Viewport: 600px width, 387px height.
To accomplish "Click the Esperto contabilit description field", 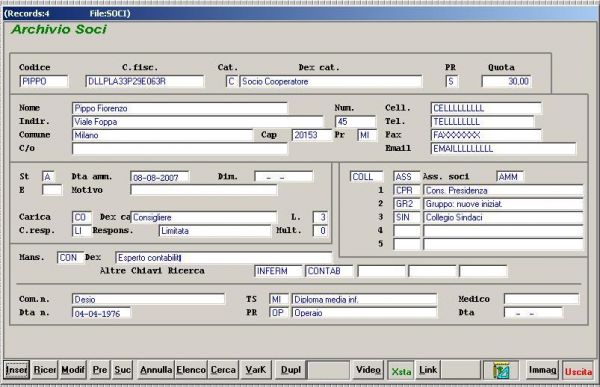I will point(223,258).
